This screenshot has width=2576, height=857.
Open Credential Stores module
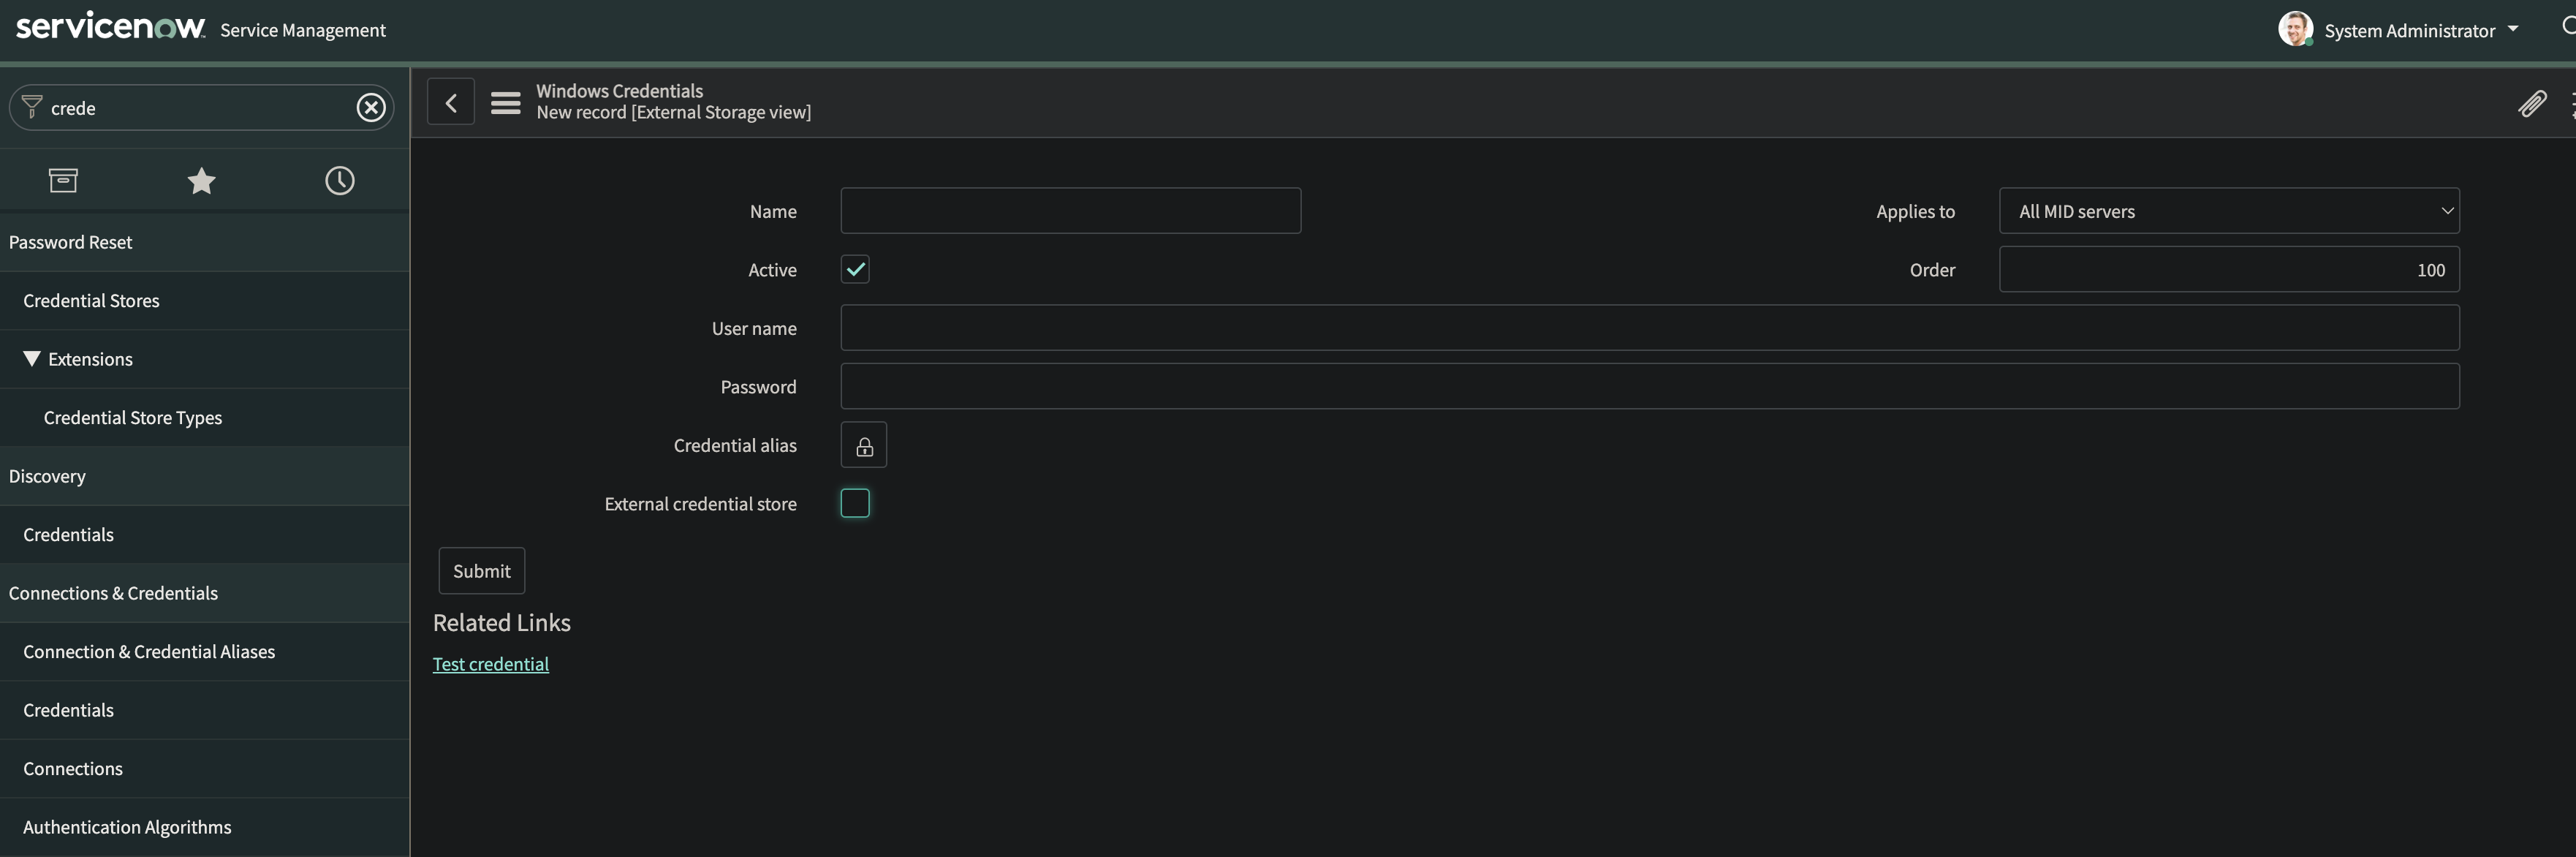91,301
